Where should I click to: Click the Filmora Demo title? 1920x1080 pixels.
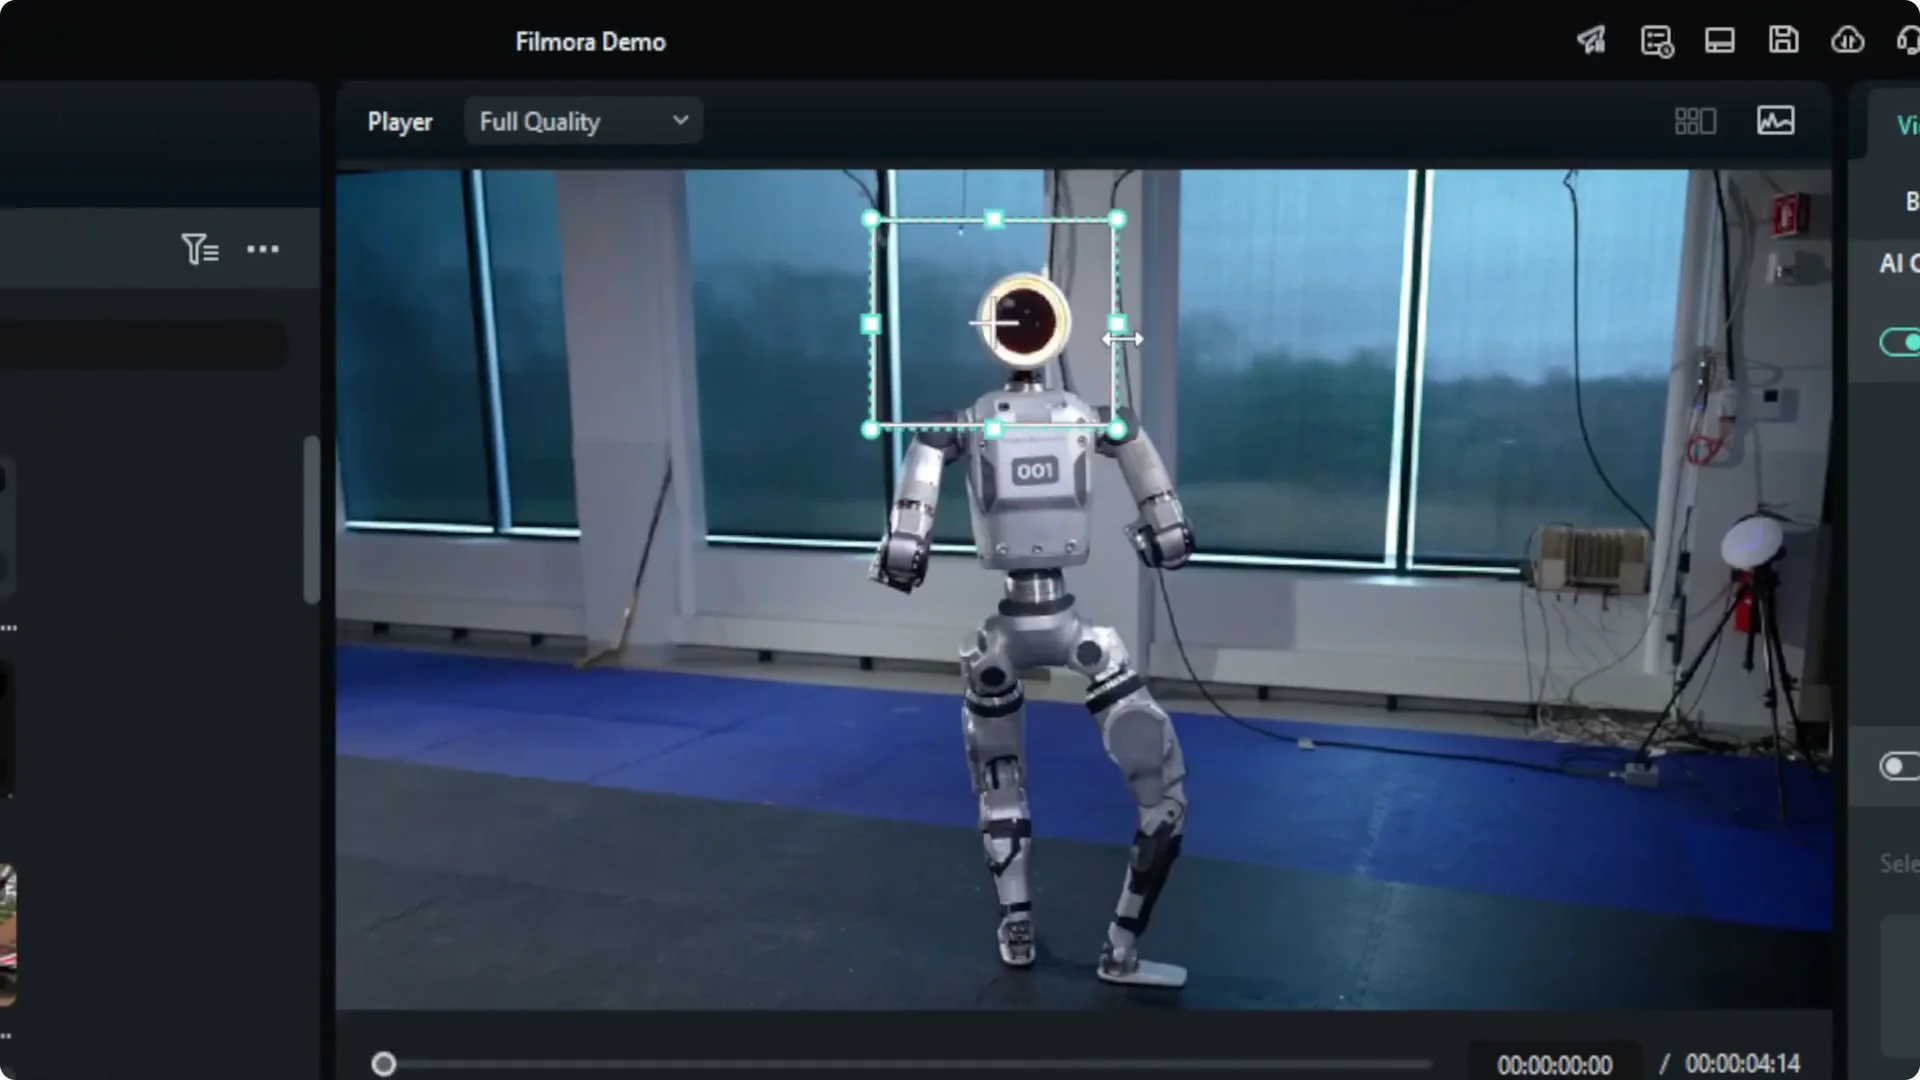click(590, 41)
